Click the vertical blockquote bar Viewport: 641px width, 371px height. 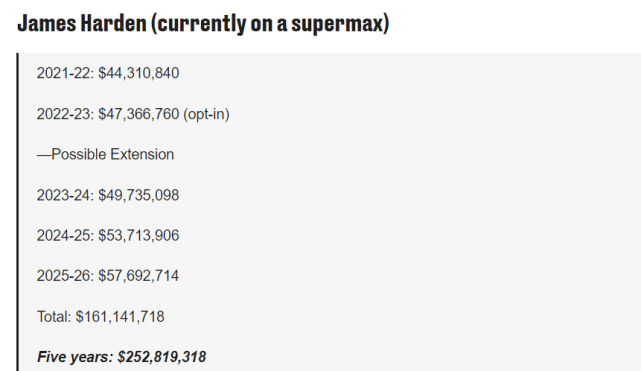point(18,212)
